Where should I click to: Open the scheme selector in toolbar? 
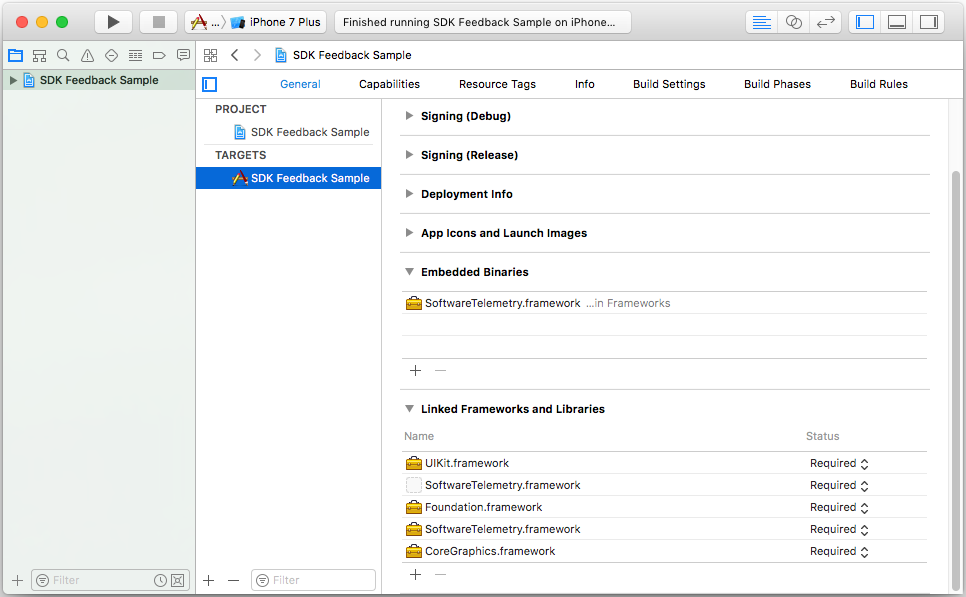204,22
